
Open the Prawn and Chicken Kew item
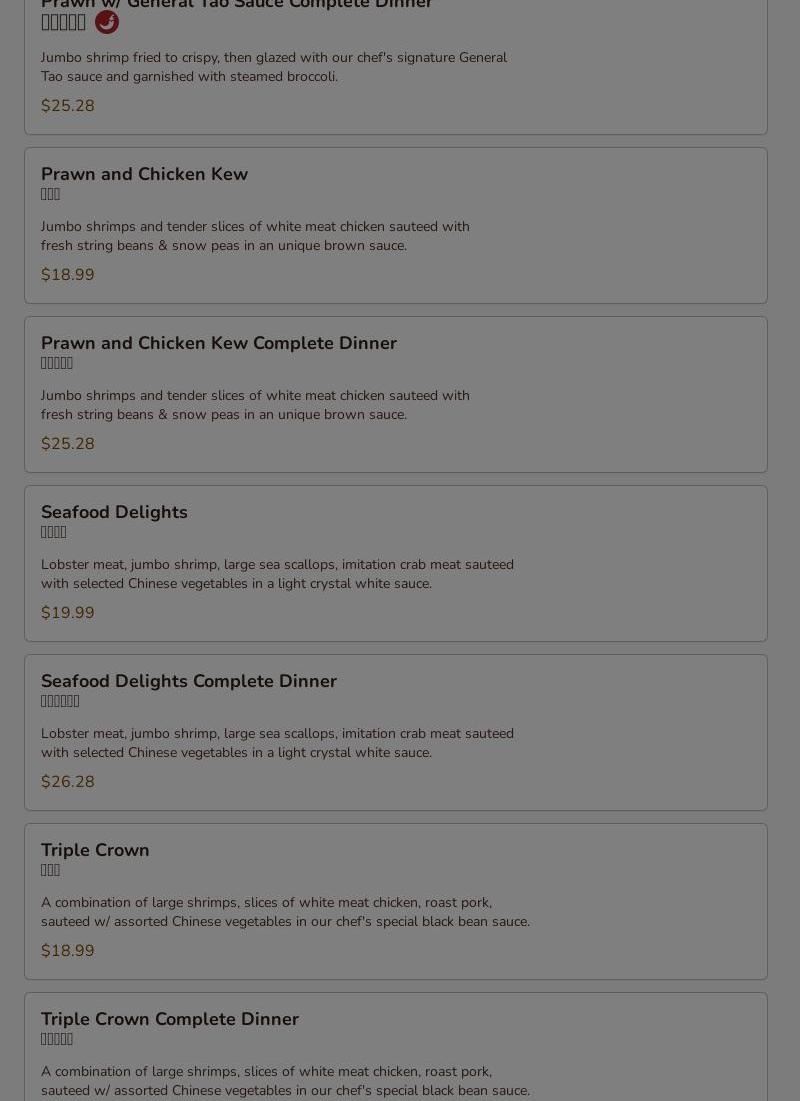point(144,174)
